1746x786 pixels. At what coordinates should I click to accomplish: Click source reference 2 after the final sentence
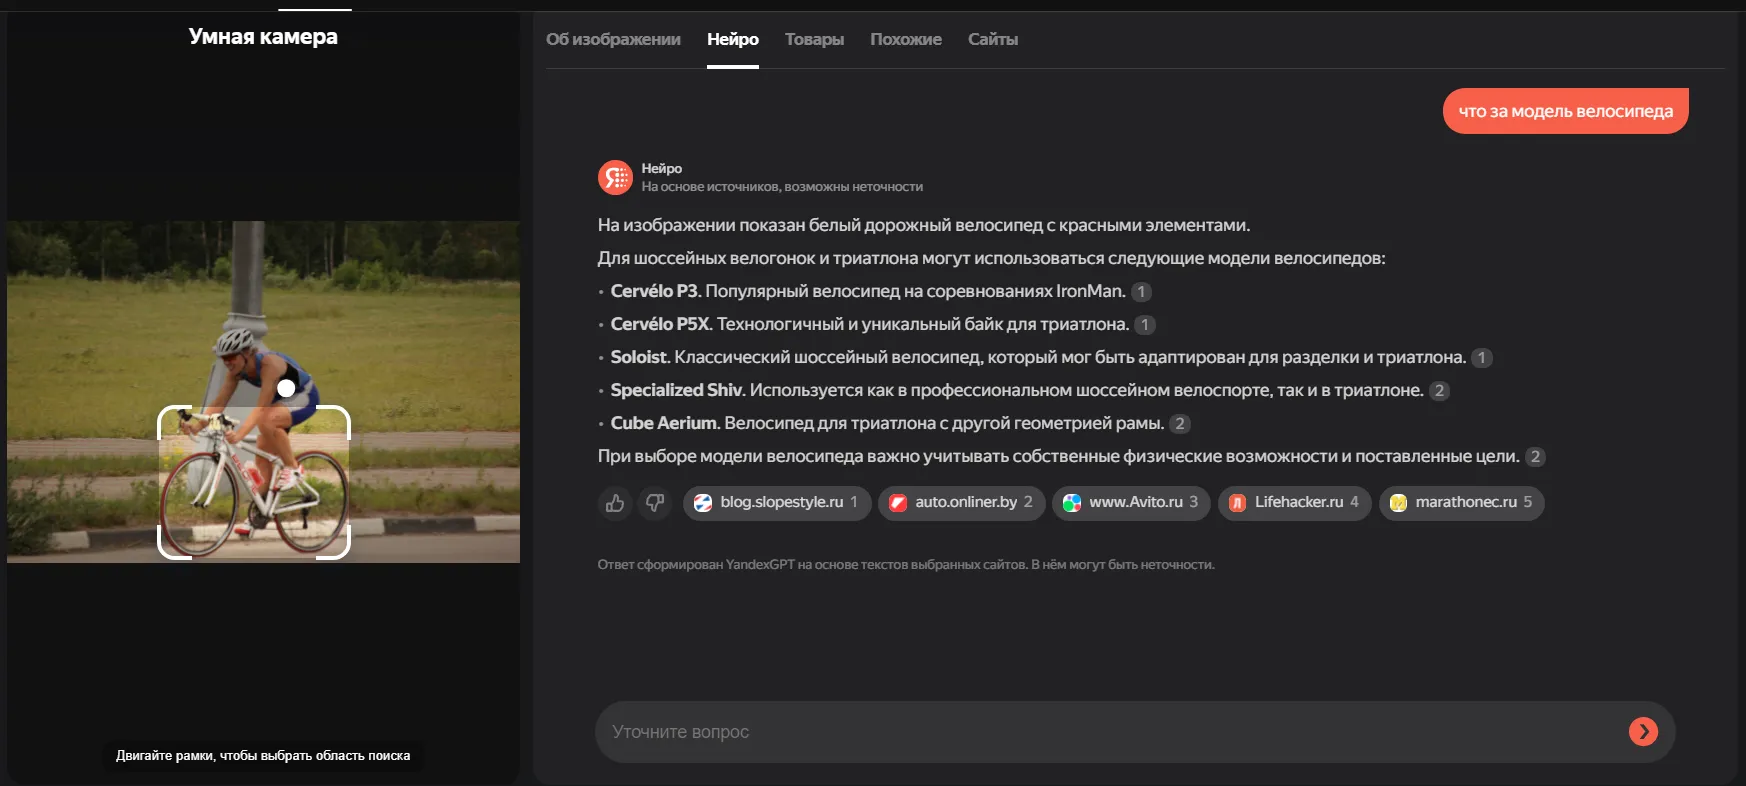1535,457
